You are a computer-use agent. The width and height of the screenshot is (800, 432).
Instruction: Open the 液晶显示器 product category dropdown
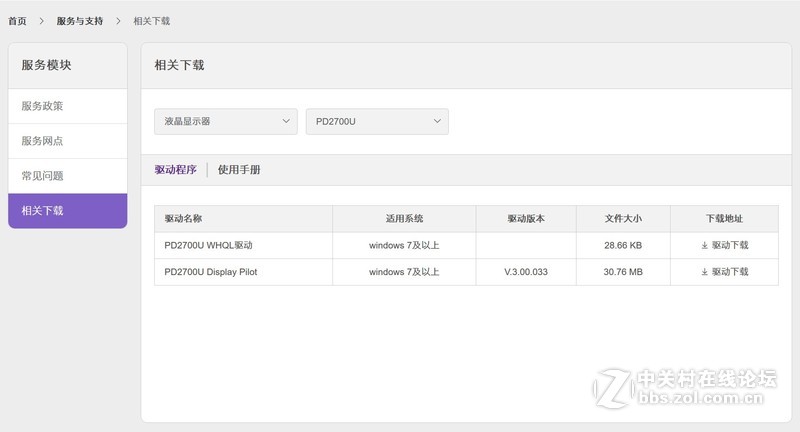(226, 121)
